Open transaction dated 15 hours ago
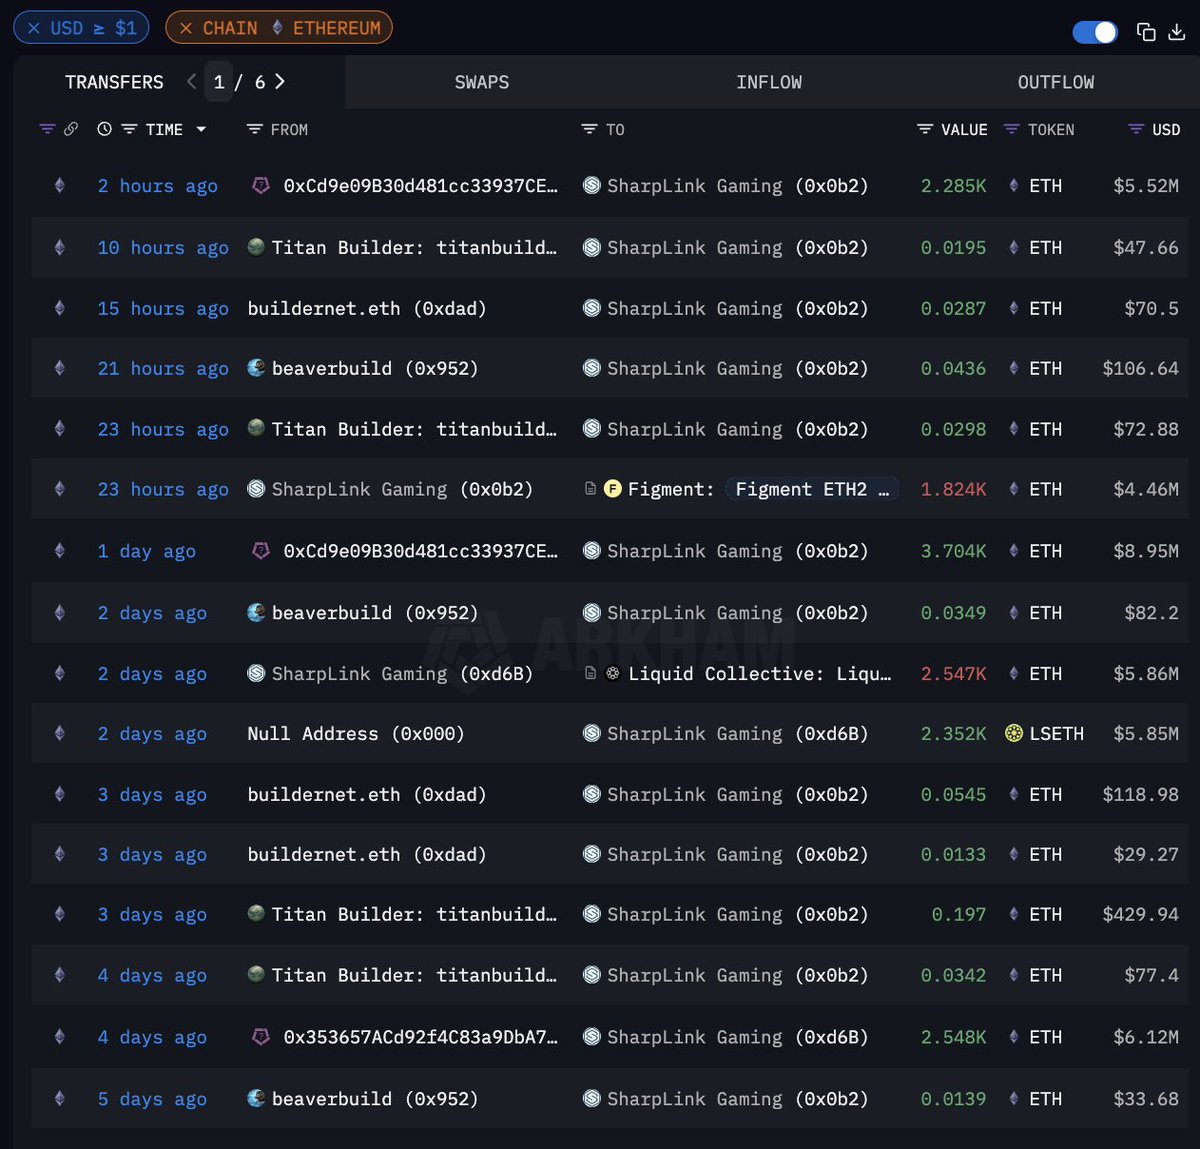The height and width of the screenshot is (1149, 1200). coord(163,309)
